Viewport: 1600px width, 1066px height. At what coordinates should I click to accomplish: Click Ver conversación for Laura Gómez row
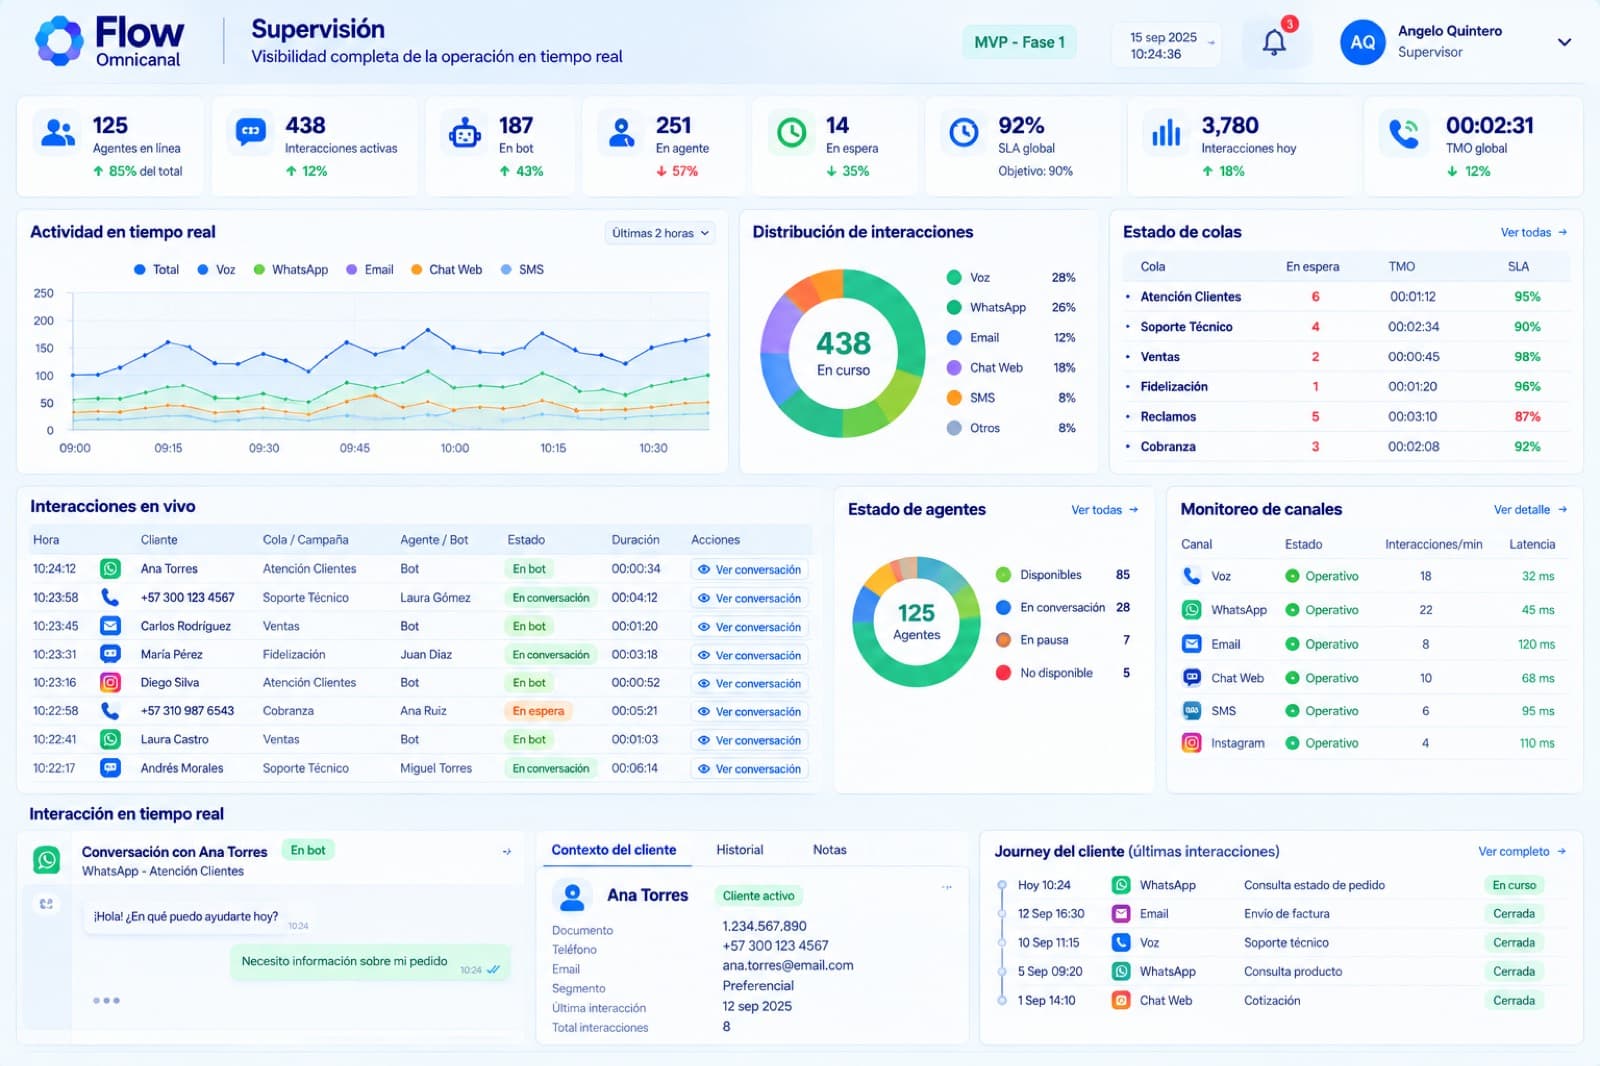[x=749, y=598]
